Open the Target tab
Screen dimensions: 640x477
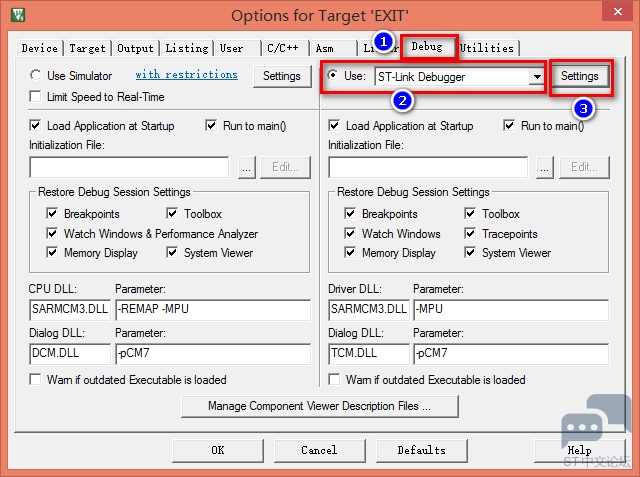(87, 48)
